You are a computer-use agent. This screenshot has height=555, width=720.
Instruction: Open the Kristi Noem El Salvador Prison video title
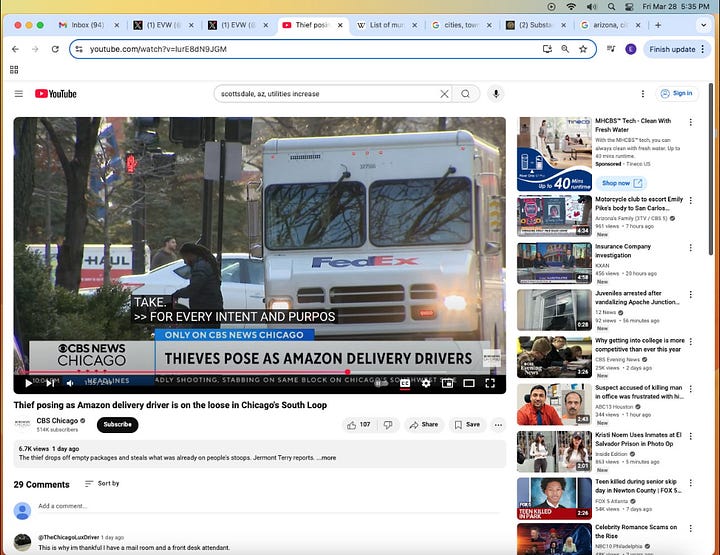click(x=638, y=439)
